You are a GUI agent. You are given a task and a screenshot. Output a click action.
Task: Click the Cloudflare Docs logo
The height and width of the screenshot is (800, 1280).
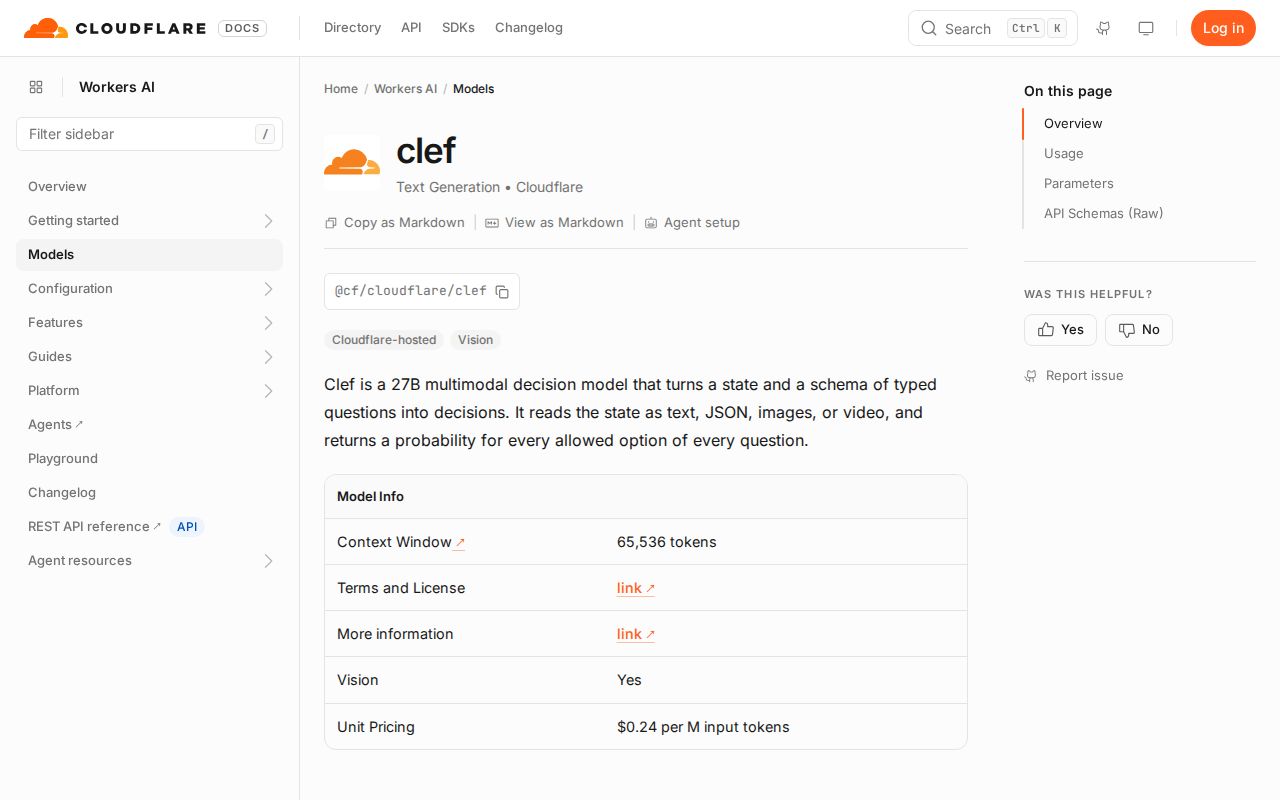(x=145, y=28)
